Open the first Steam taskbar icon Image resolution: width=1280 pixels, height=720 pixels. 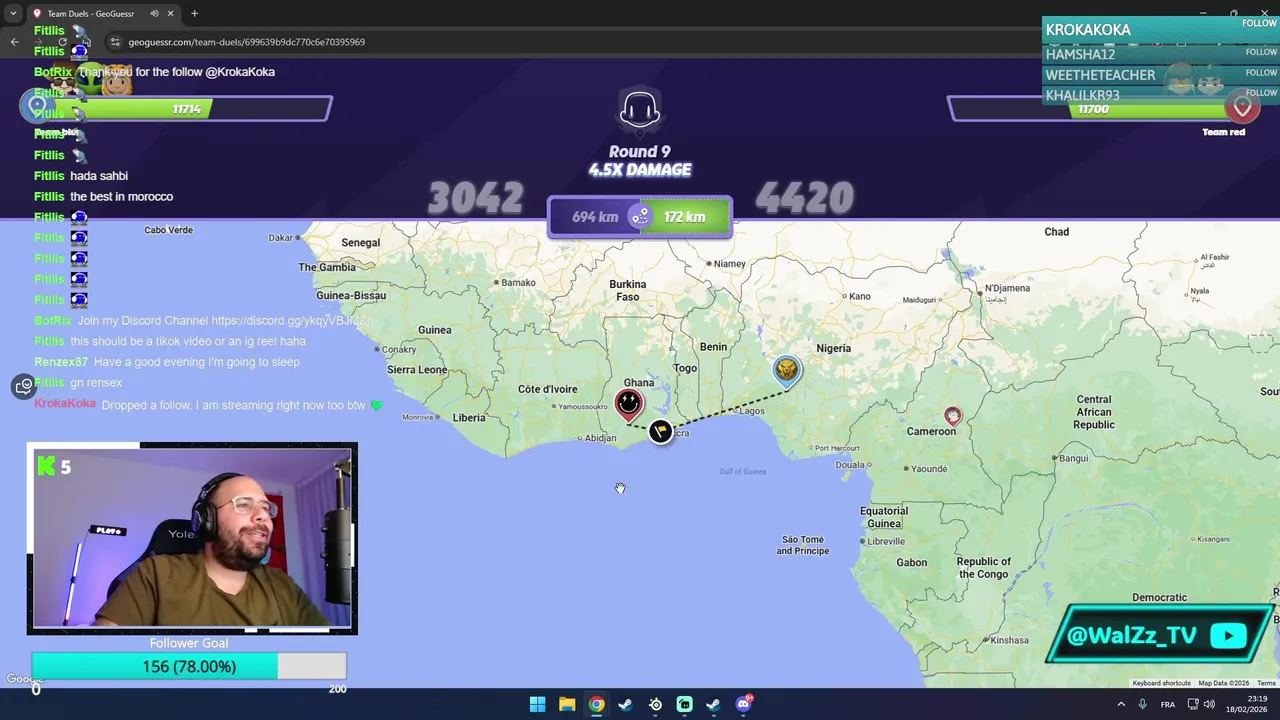coord(625,704)
